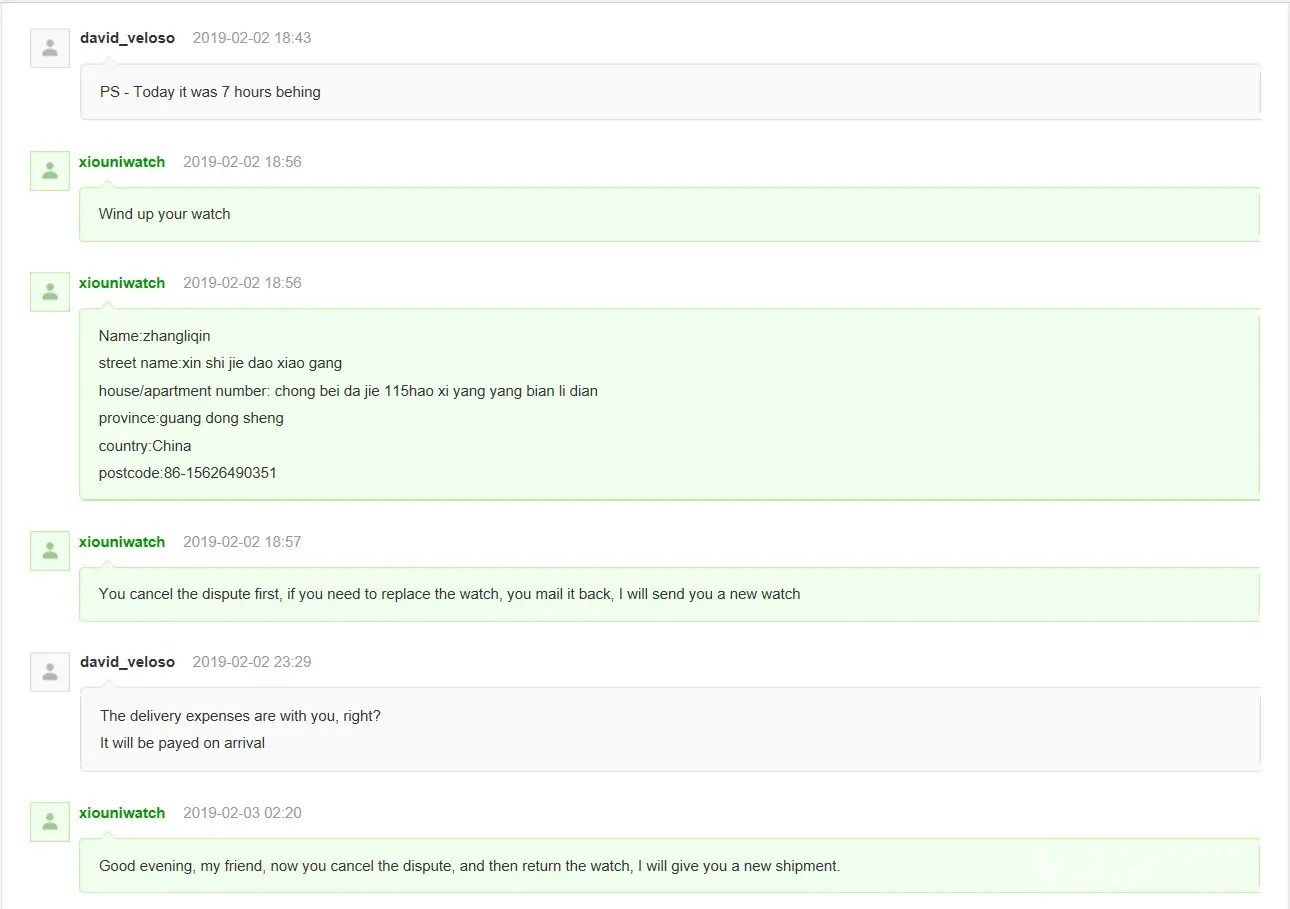Click xiouniwatch's avatar next to "Wind up your watch"
Screen dimensions: 1290x909
click(50, 171)
